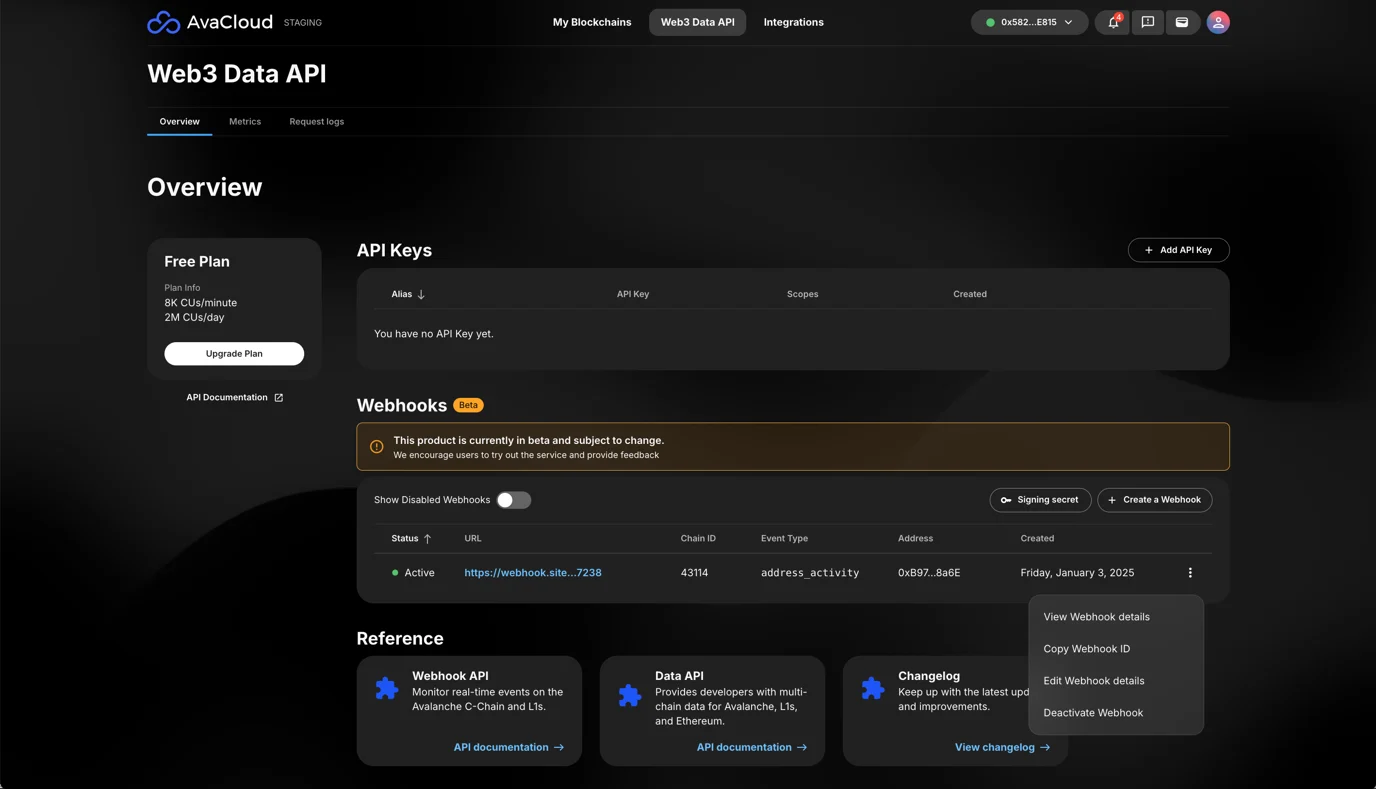Click the billing card icon
1376x789 pixels.
(1181, 22)
